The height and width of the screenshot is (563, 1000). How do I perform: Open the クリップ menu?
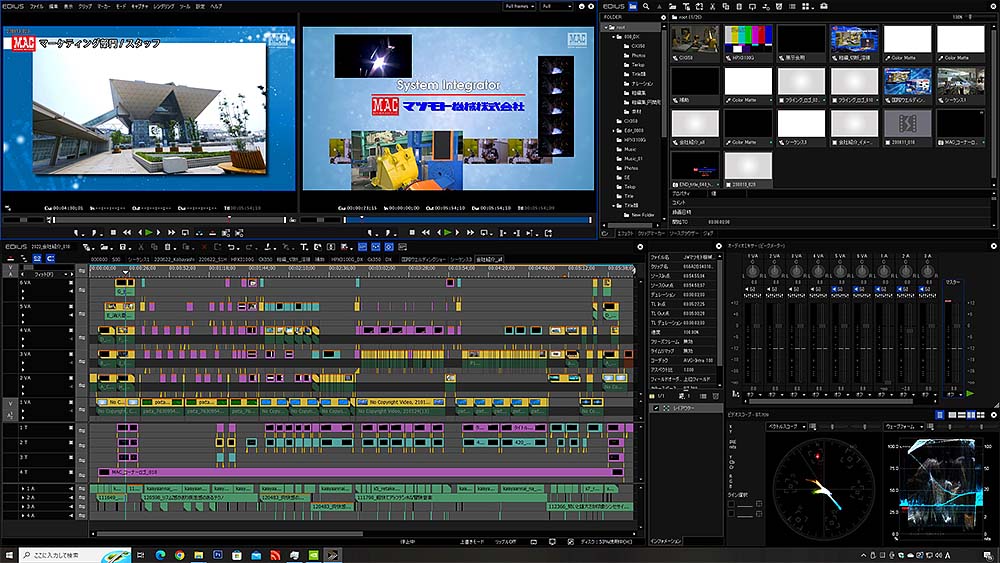coord(85,6)
